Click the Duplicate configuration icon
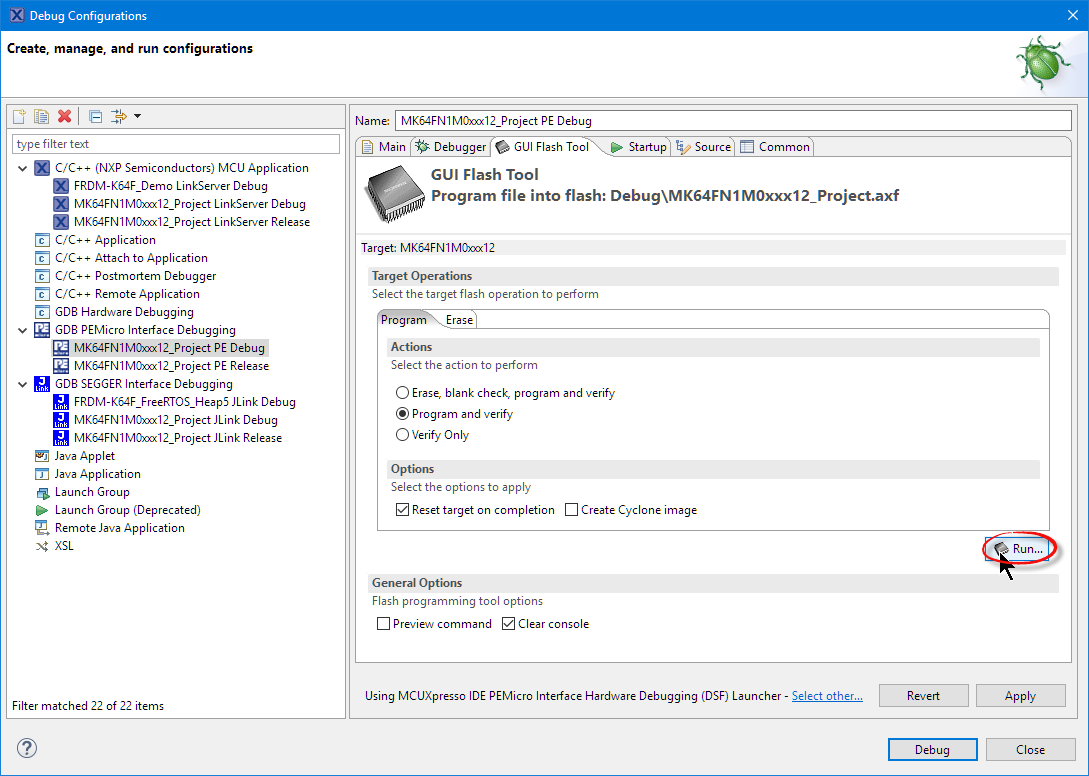This screenshot has width=1089, height=776. 41,116
